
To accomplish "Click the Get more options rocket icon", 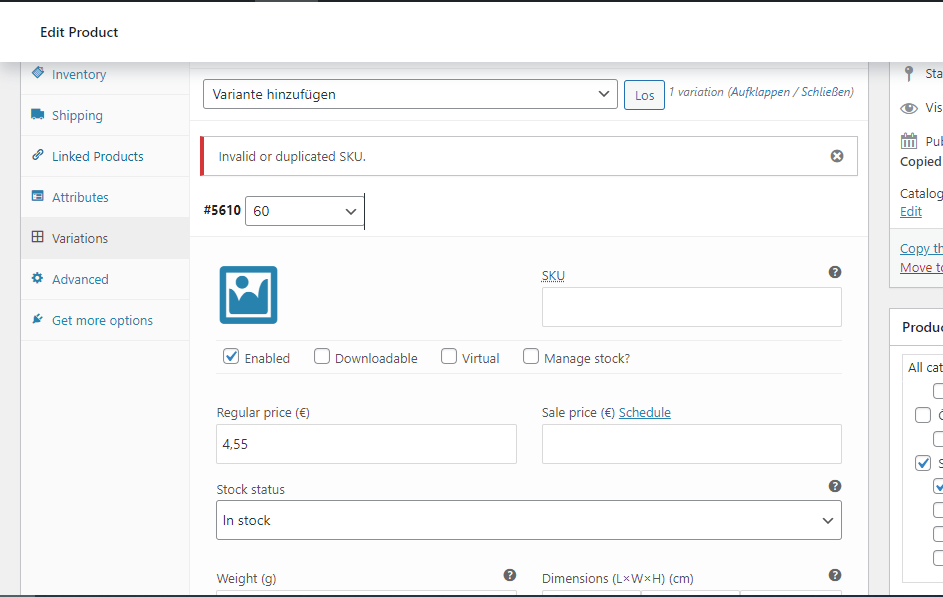I will [37, 319].
